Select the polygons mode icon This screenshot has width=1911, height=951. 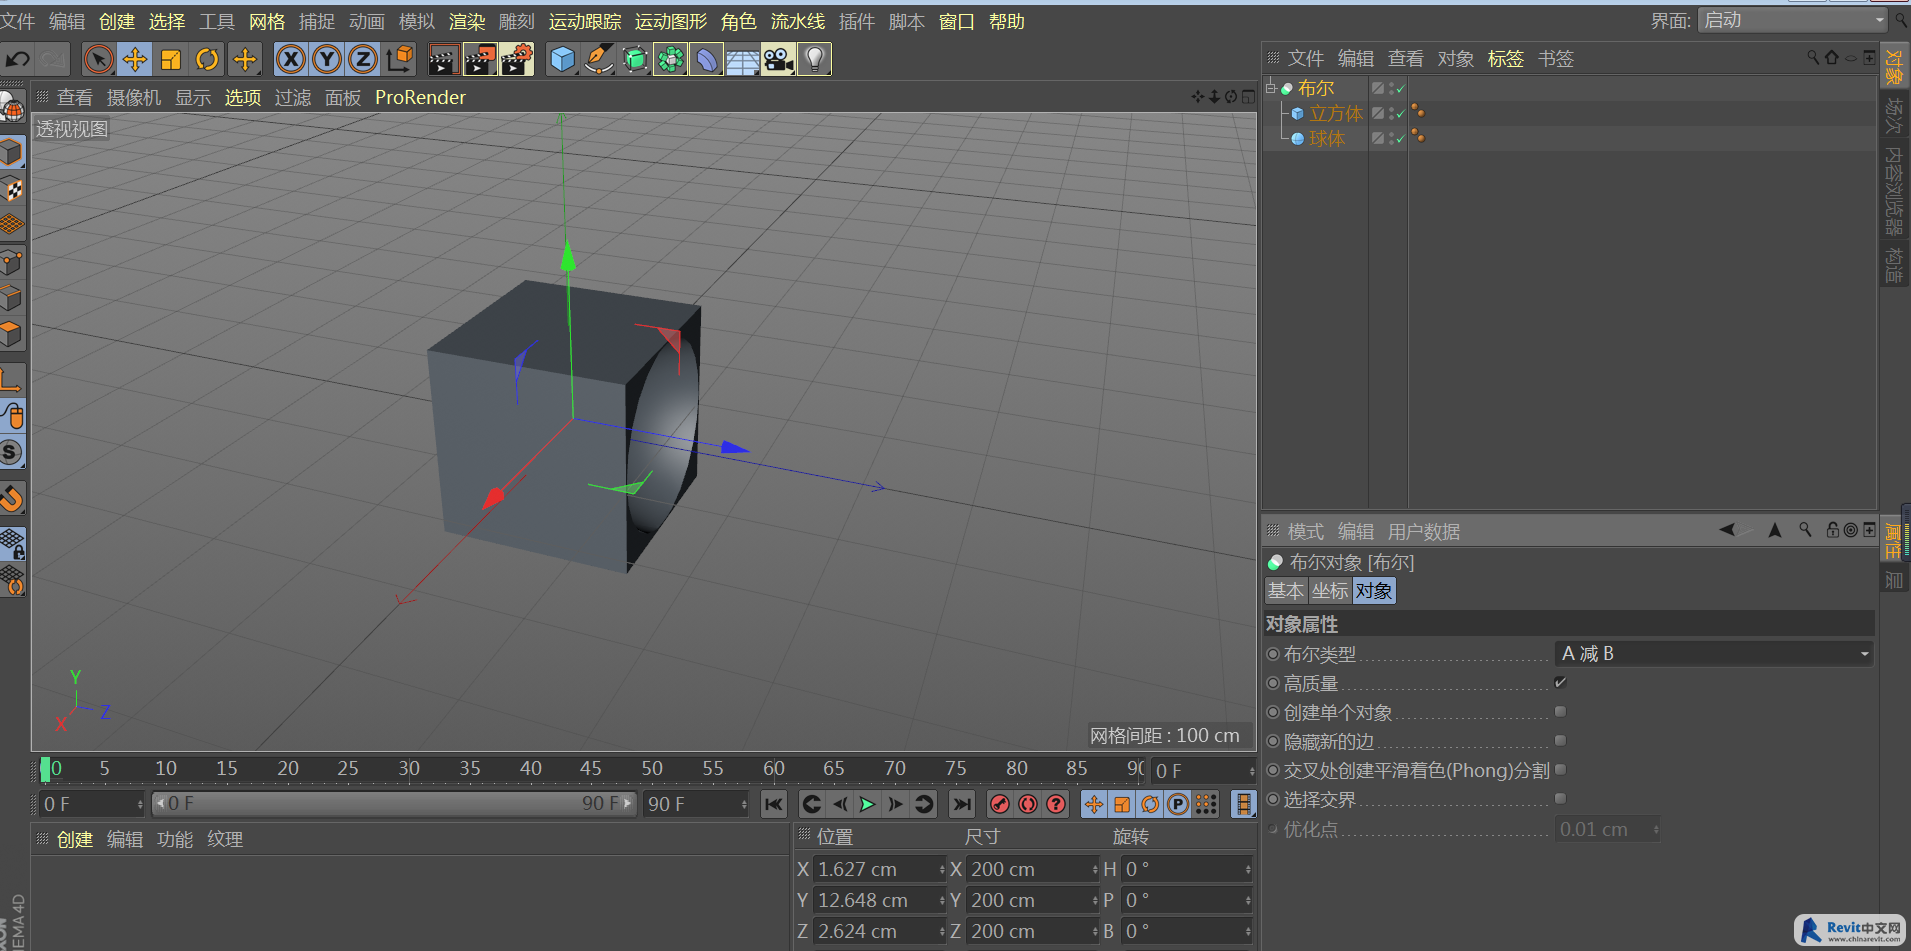pyautogui.click(x=12, y=333)
